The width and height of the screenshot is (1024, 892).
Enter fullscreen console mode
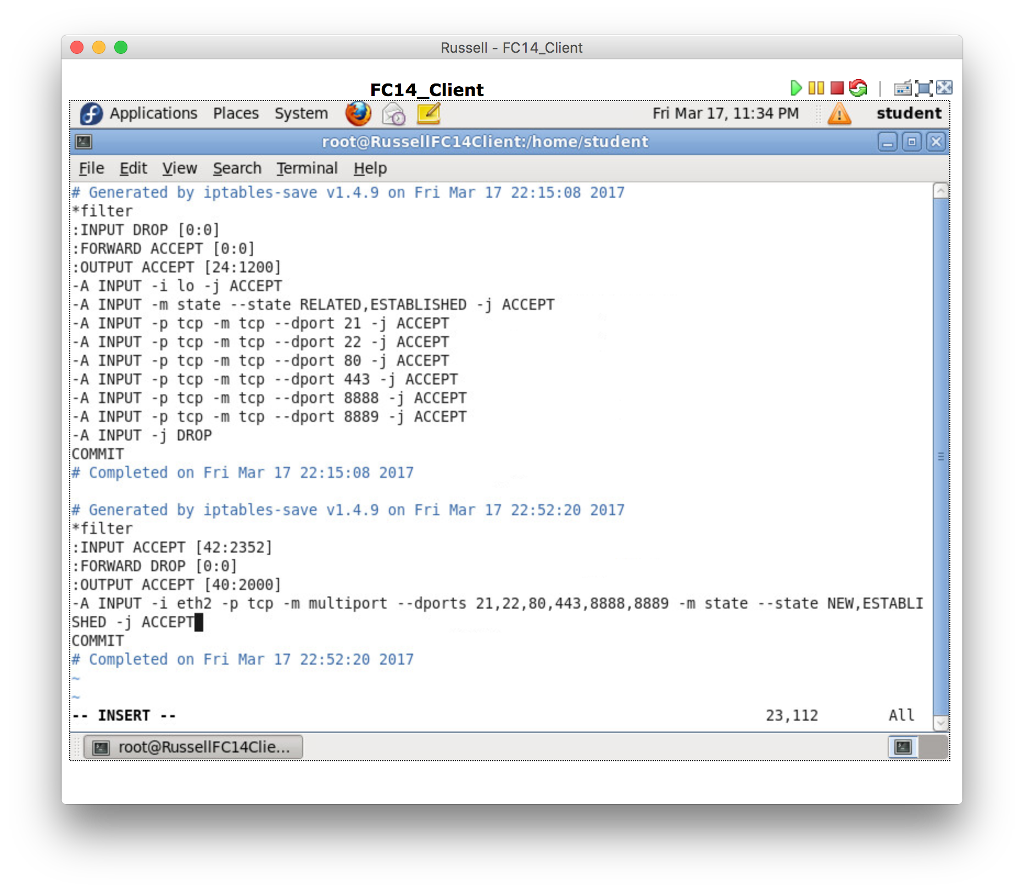coord(942,88)
